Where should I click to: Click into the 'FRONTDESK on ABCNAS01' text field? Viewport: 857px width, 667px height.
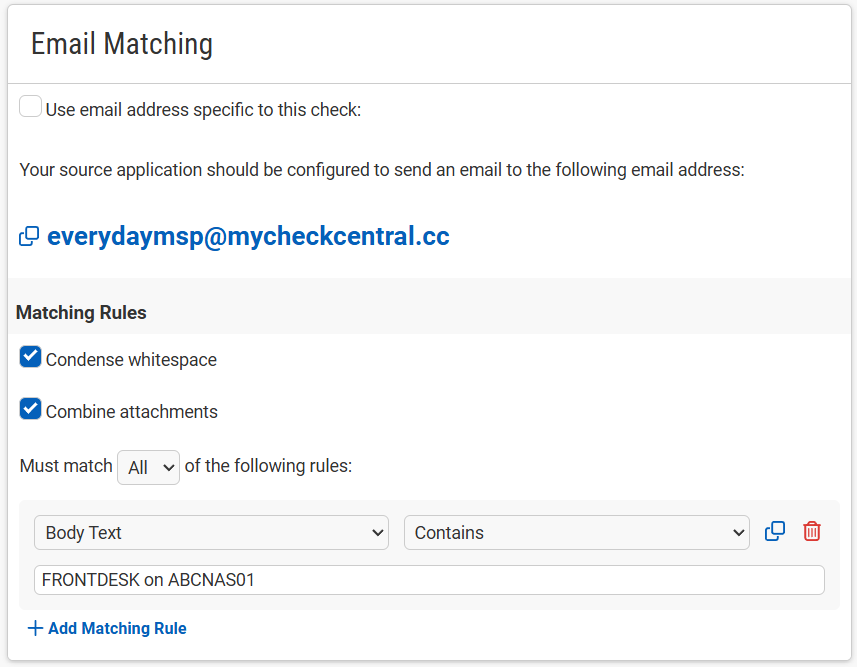pos(429,580)
